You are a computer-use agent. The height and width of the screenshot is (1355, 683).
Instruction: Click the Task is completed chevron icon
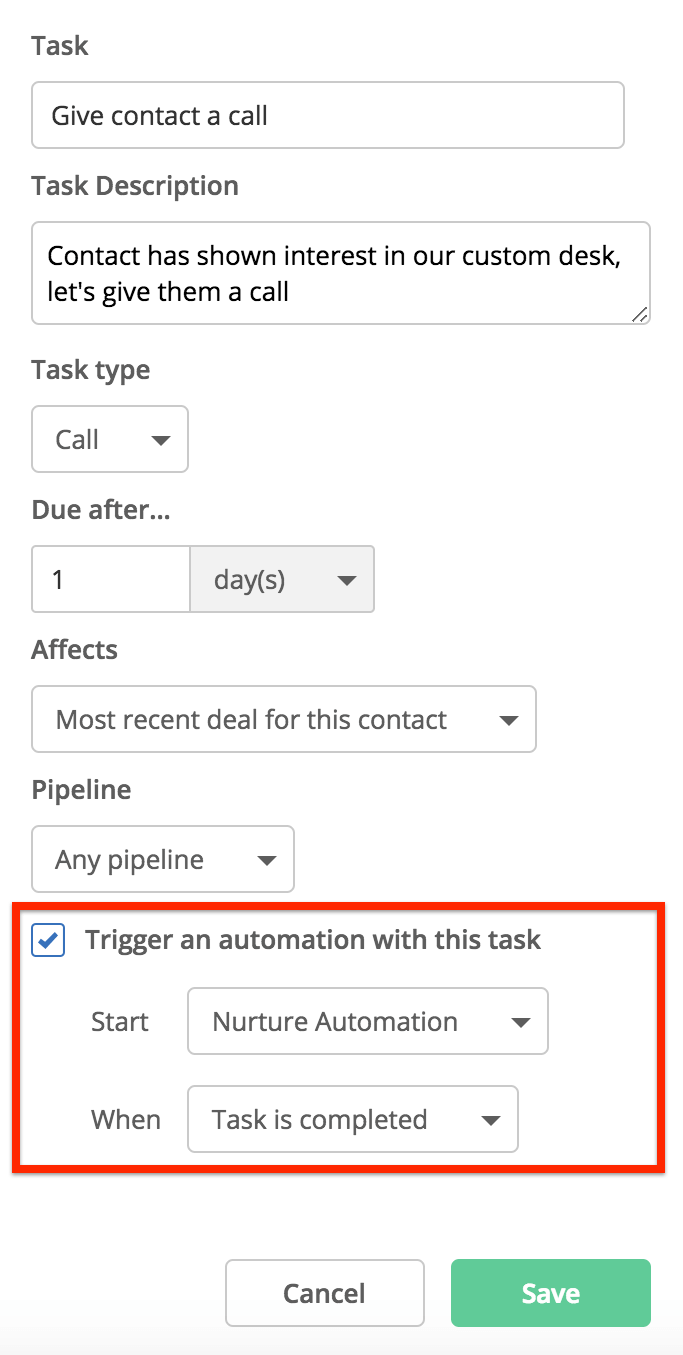tap(490, 1119)
